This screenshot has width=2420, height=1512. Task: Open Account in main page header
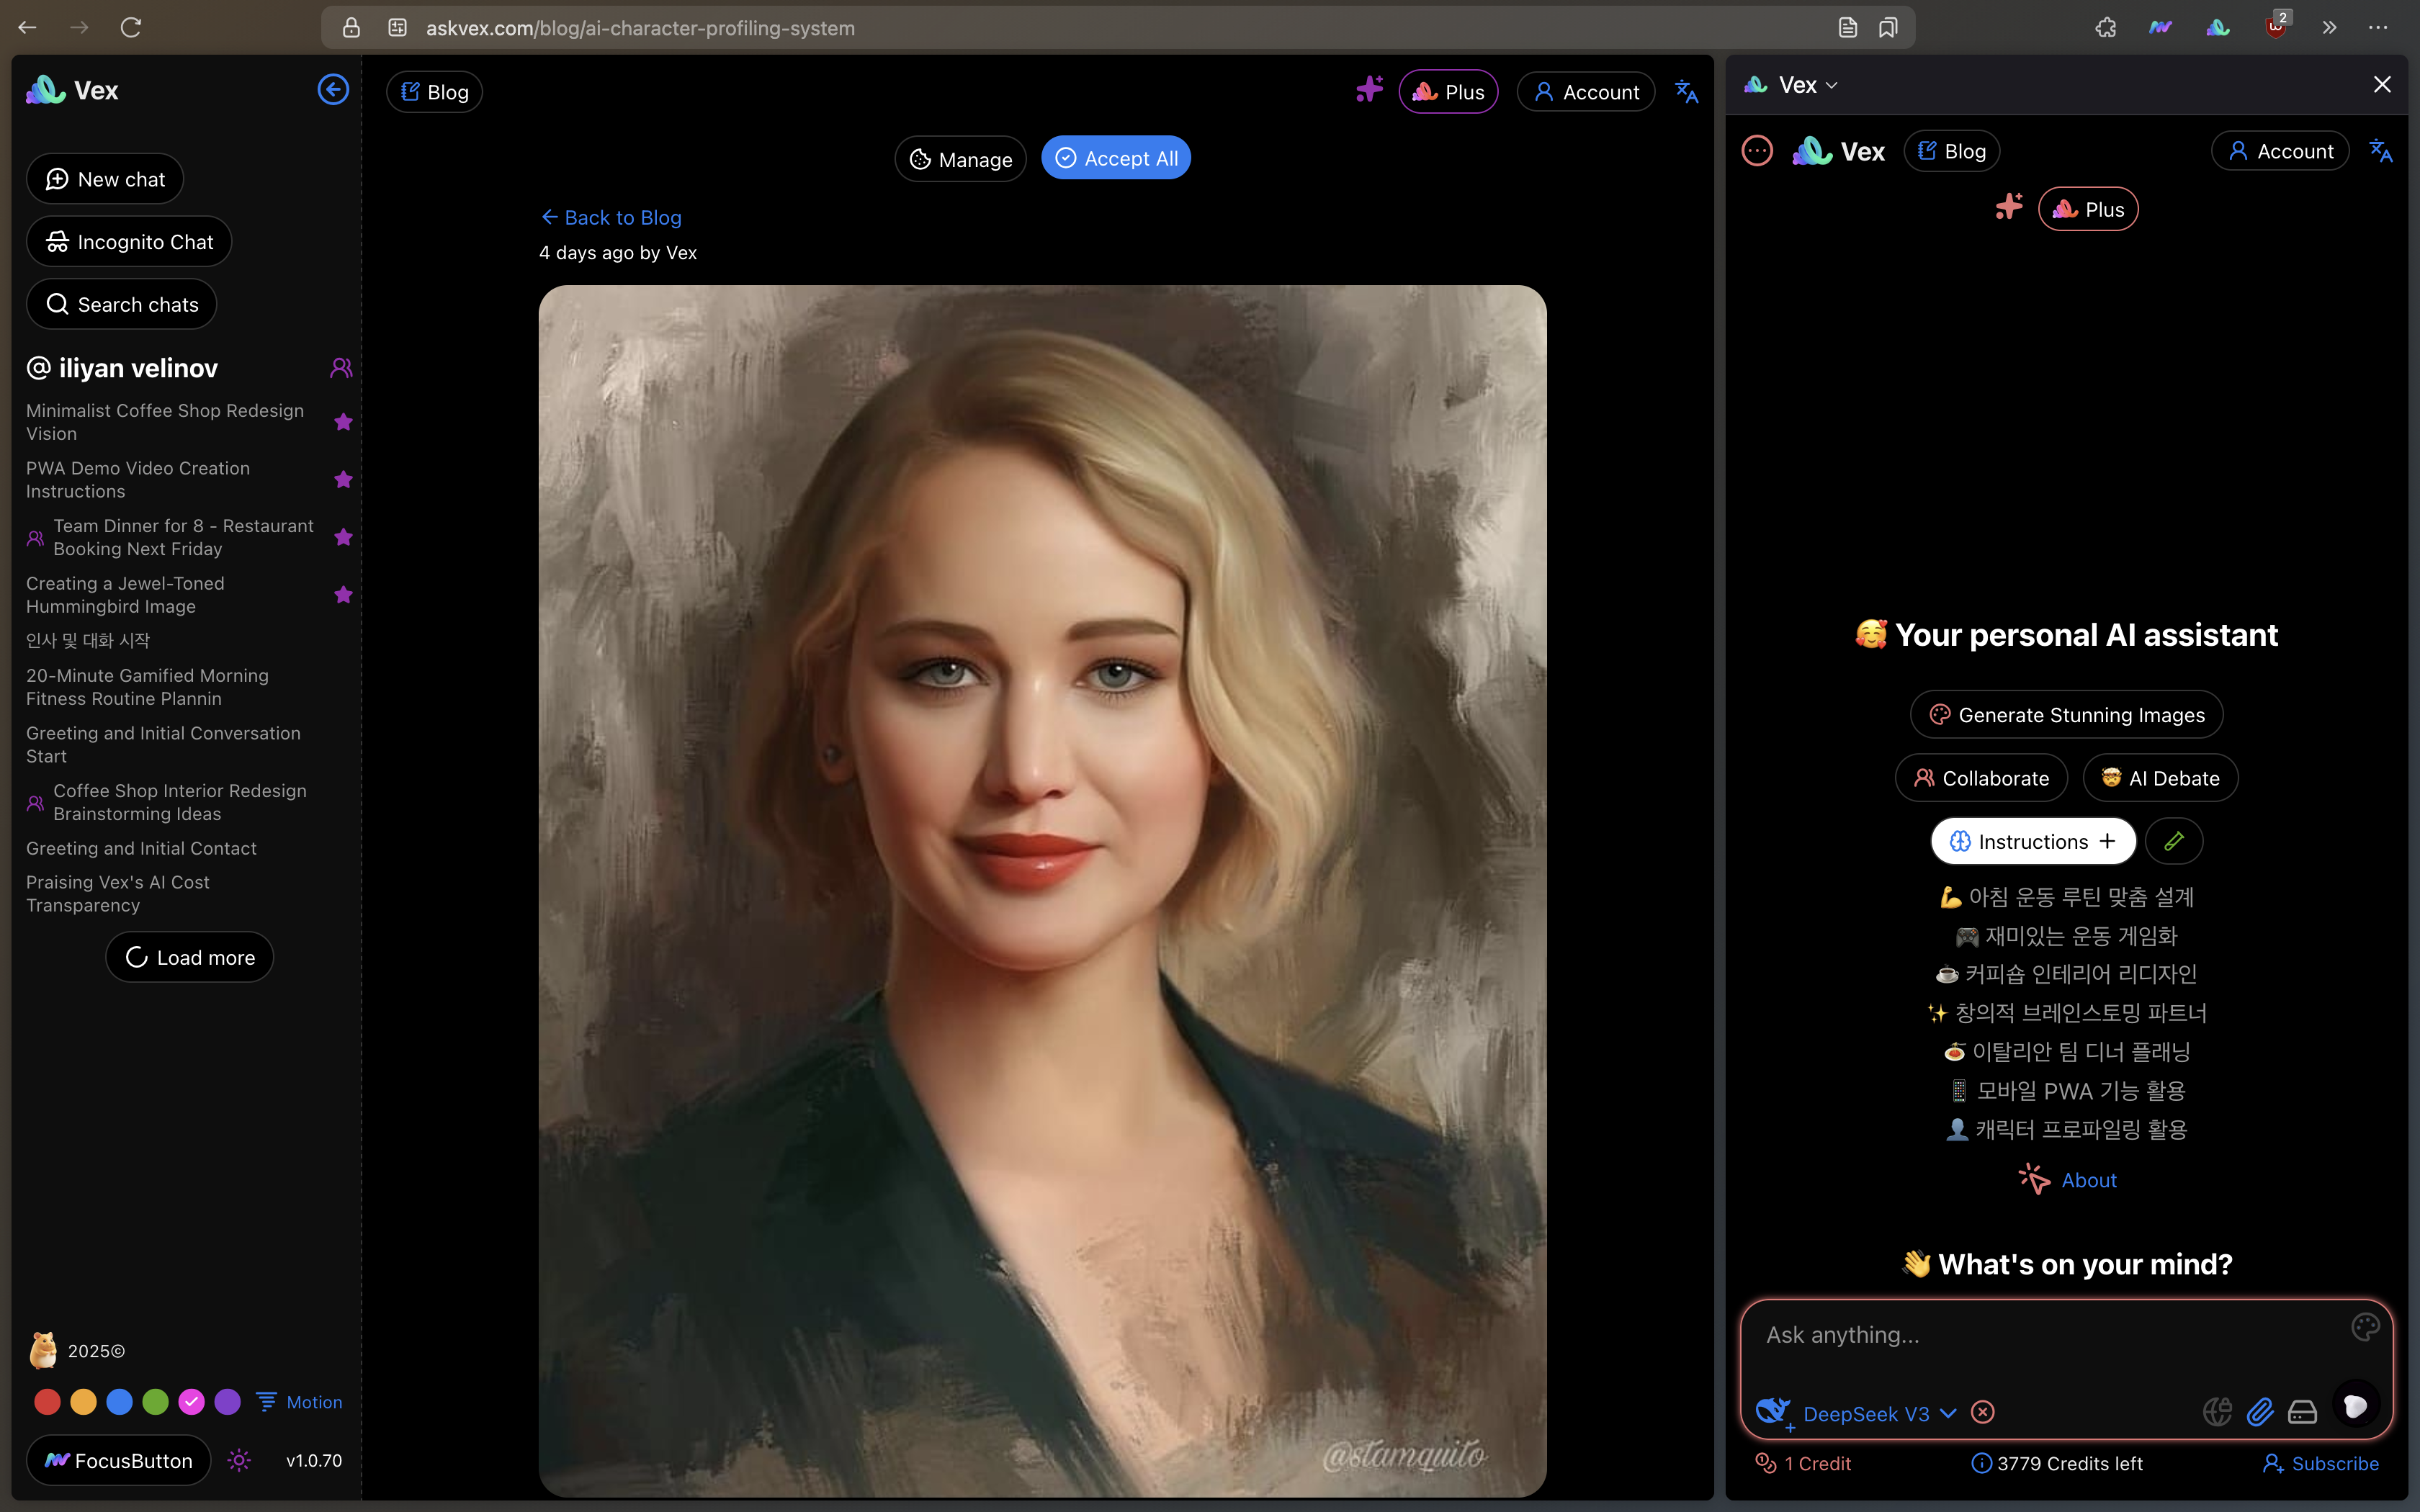tap(1586, 92)
